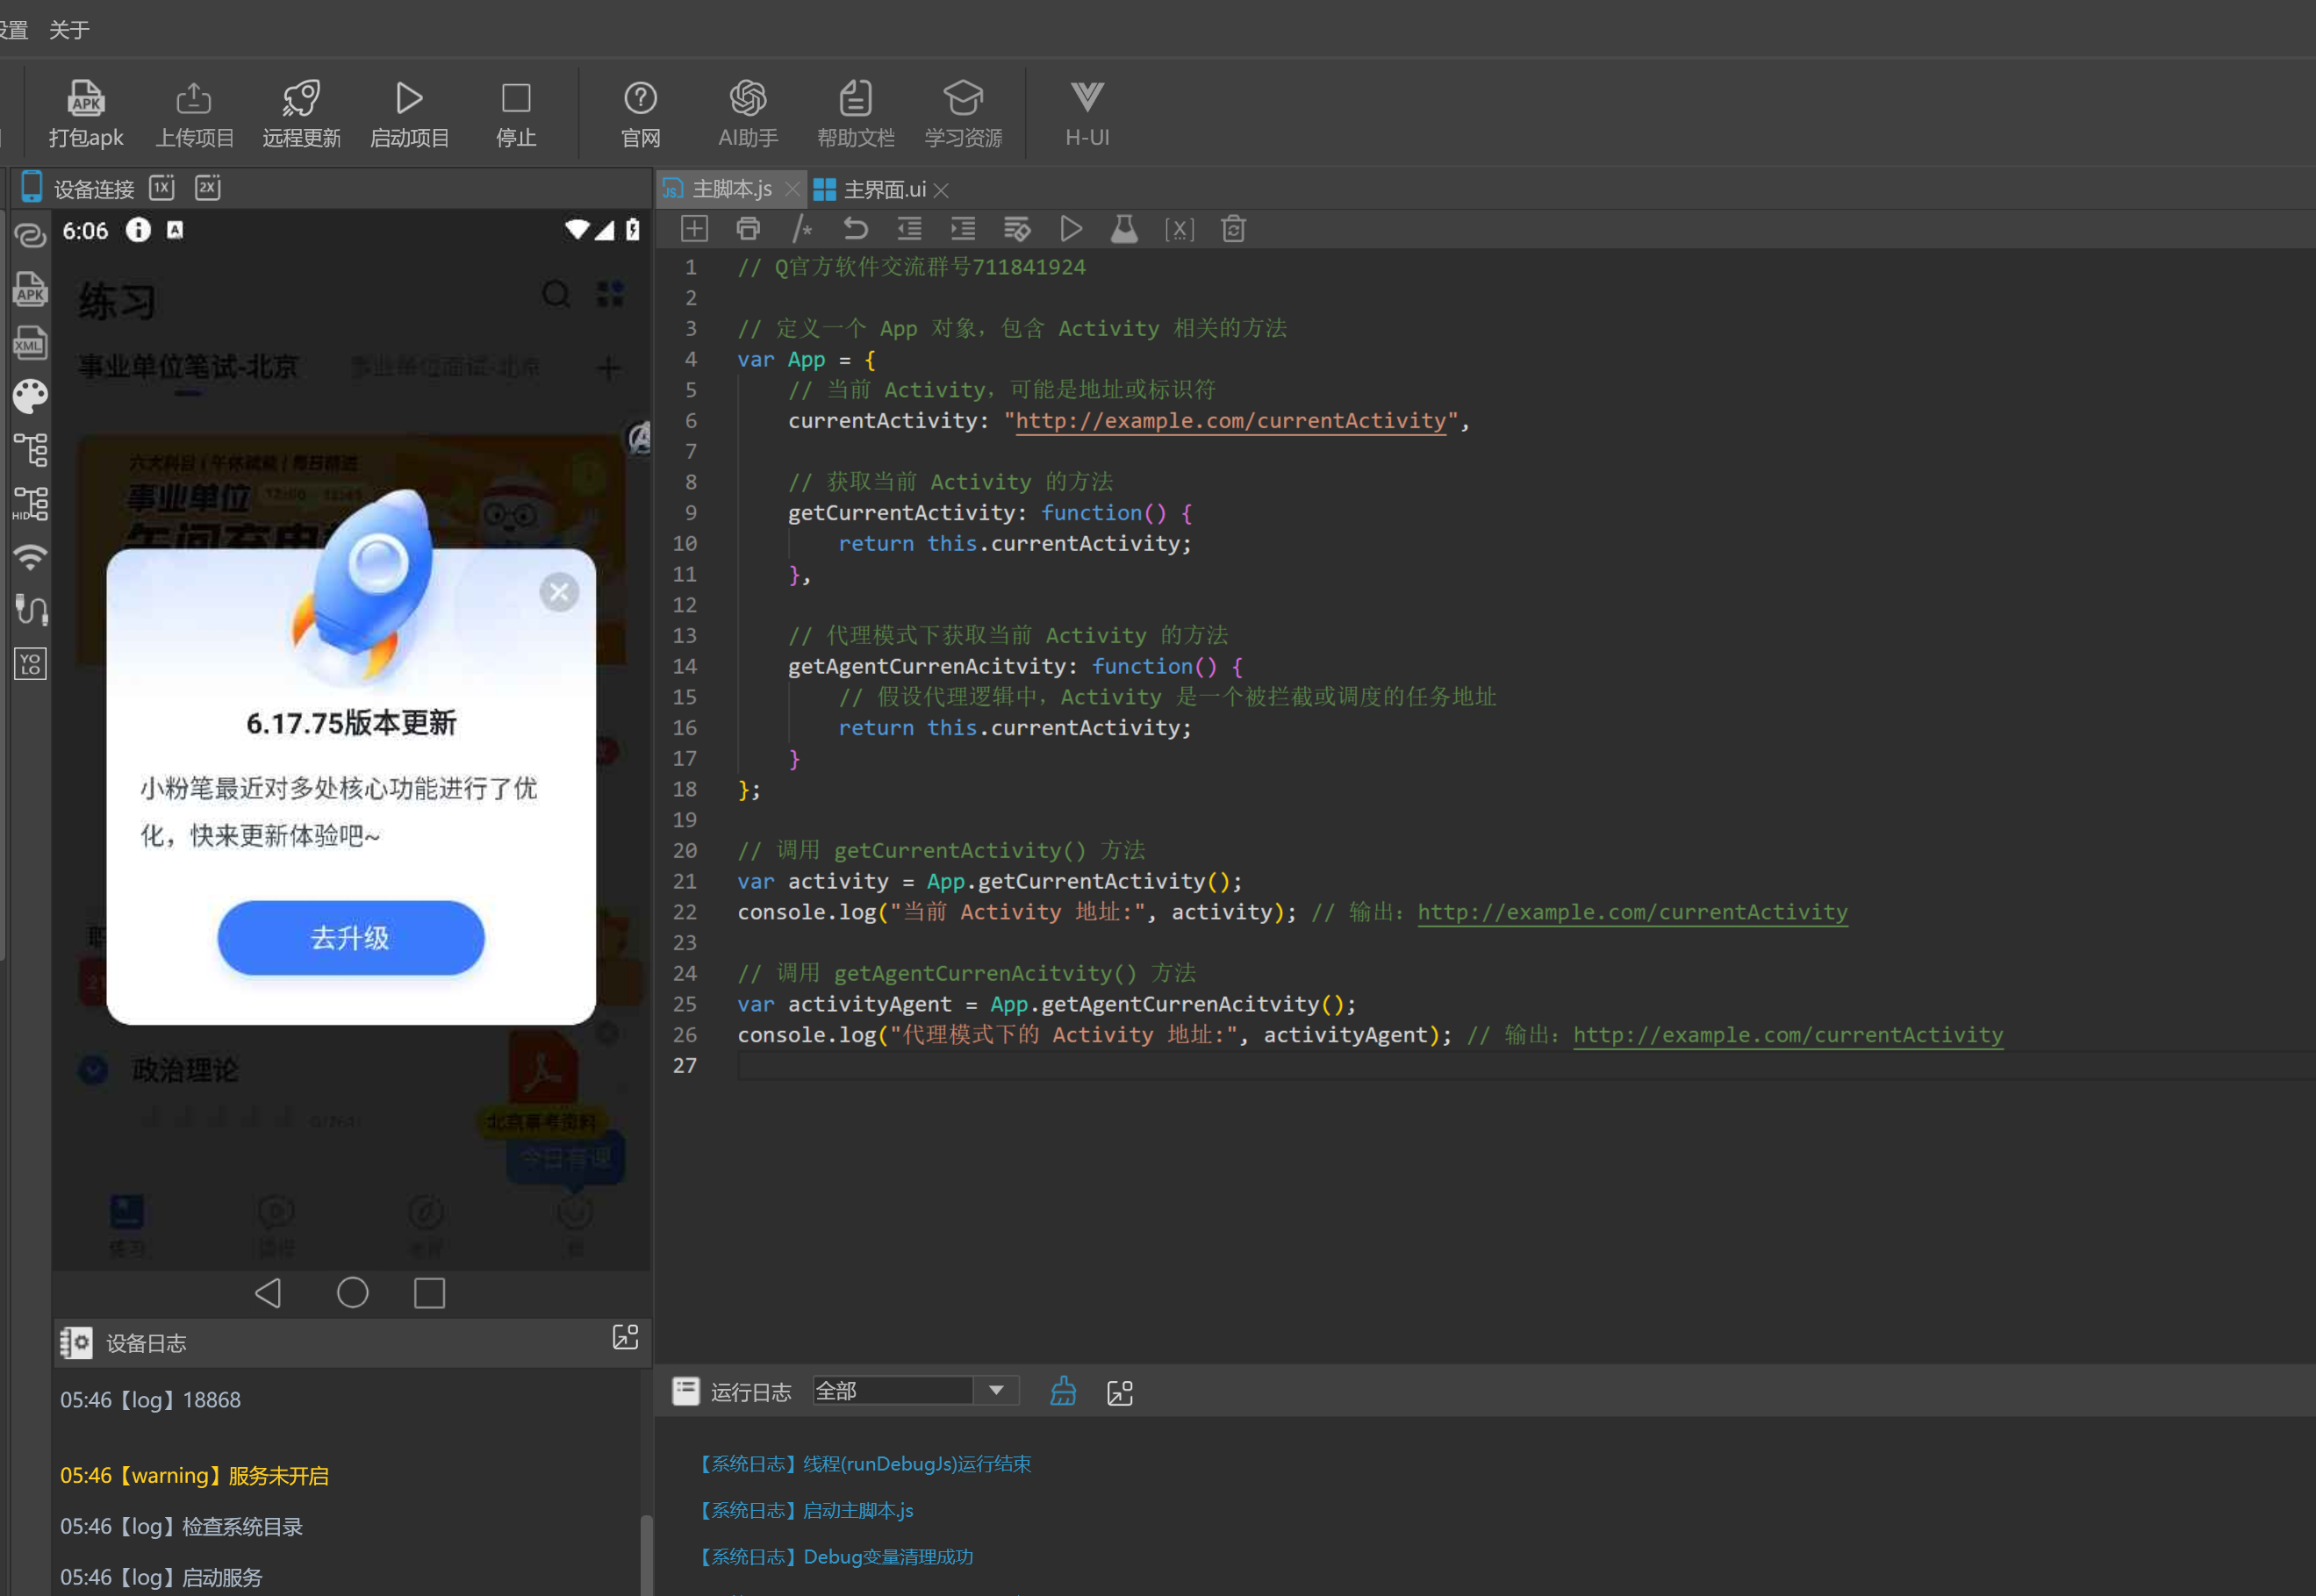Click the undo arrow in editor toolbar
Viewport: 2316px width, 1596px height.
coord(855,229)
